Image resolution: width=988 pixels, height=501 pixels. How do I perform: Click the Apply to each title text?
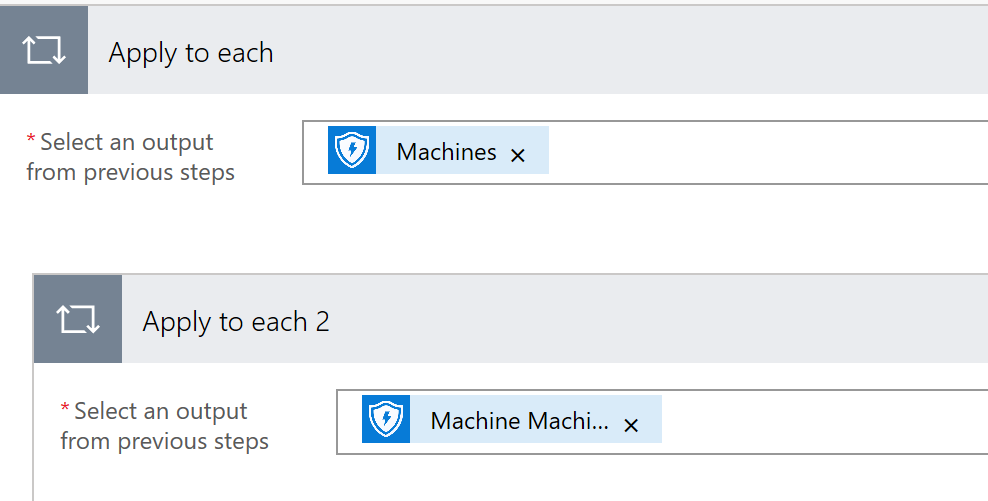click(191, 53)
